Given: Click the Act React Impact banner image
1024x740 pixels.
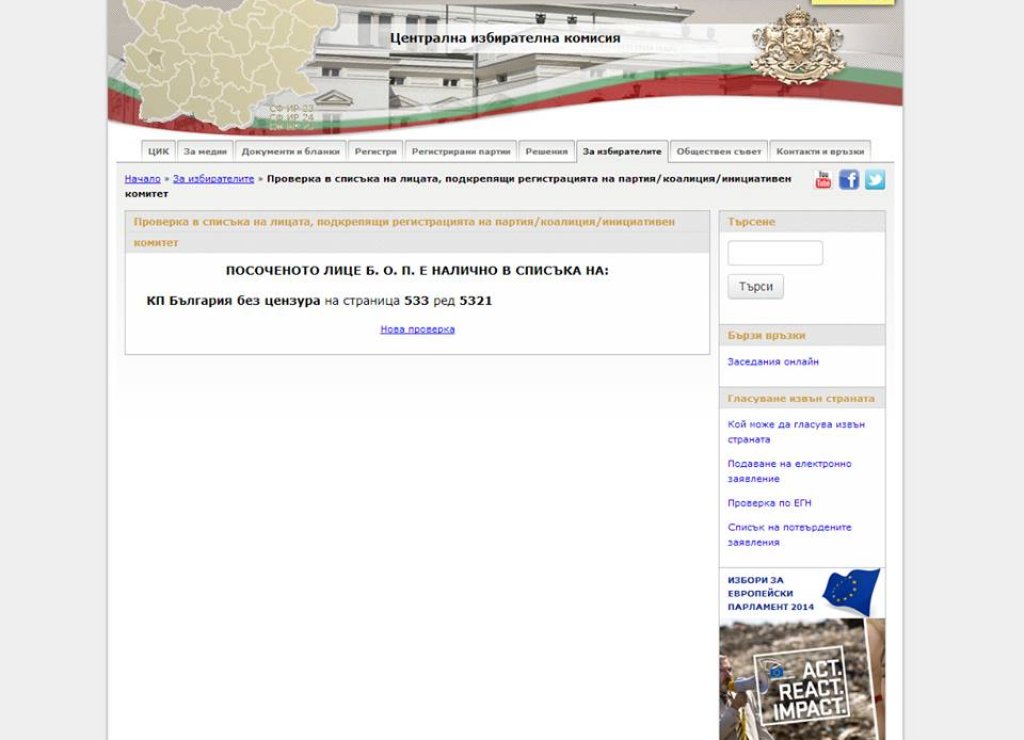Looking at the screenshot, I should [x=802, y=679].
